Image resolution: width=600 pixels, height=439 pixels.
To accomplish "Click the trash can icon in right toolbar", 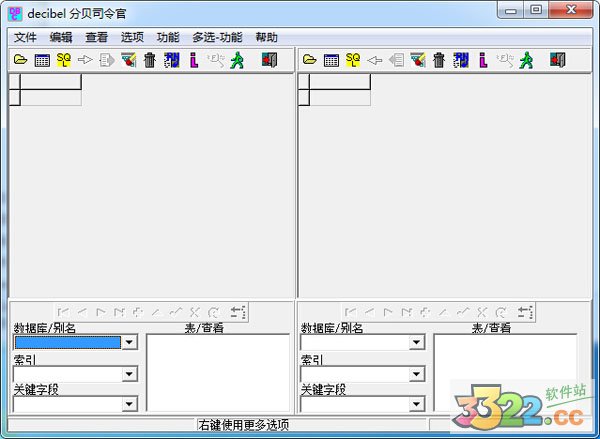I will (x=439, y=60).
